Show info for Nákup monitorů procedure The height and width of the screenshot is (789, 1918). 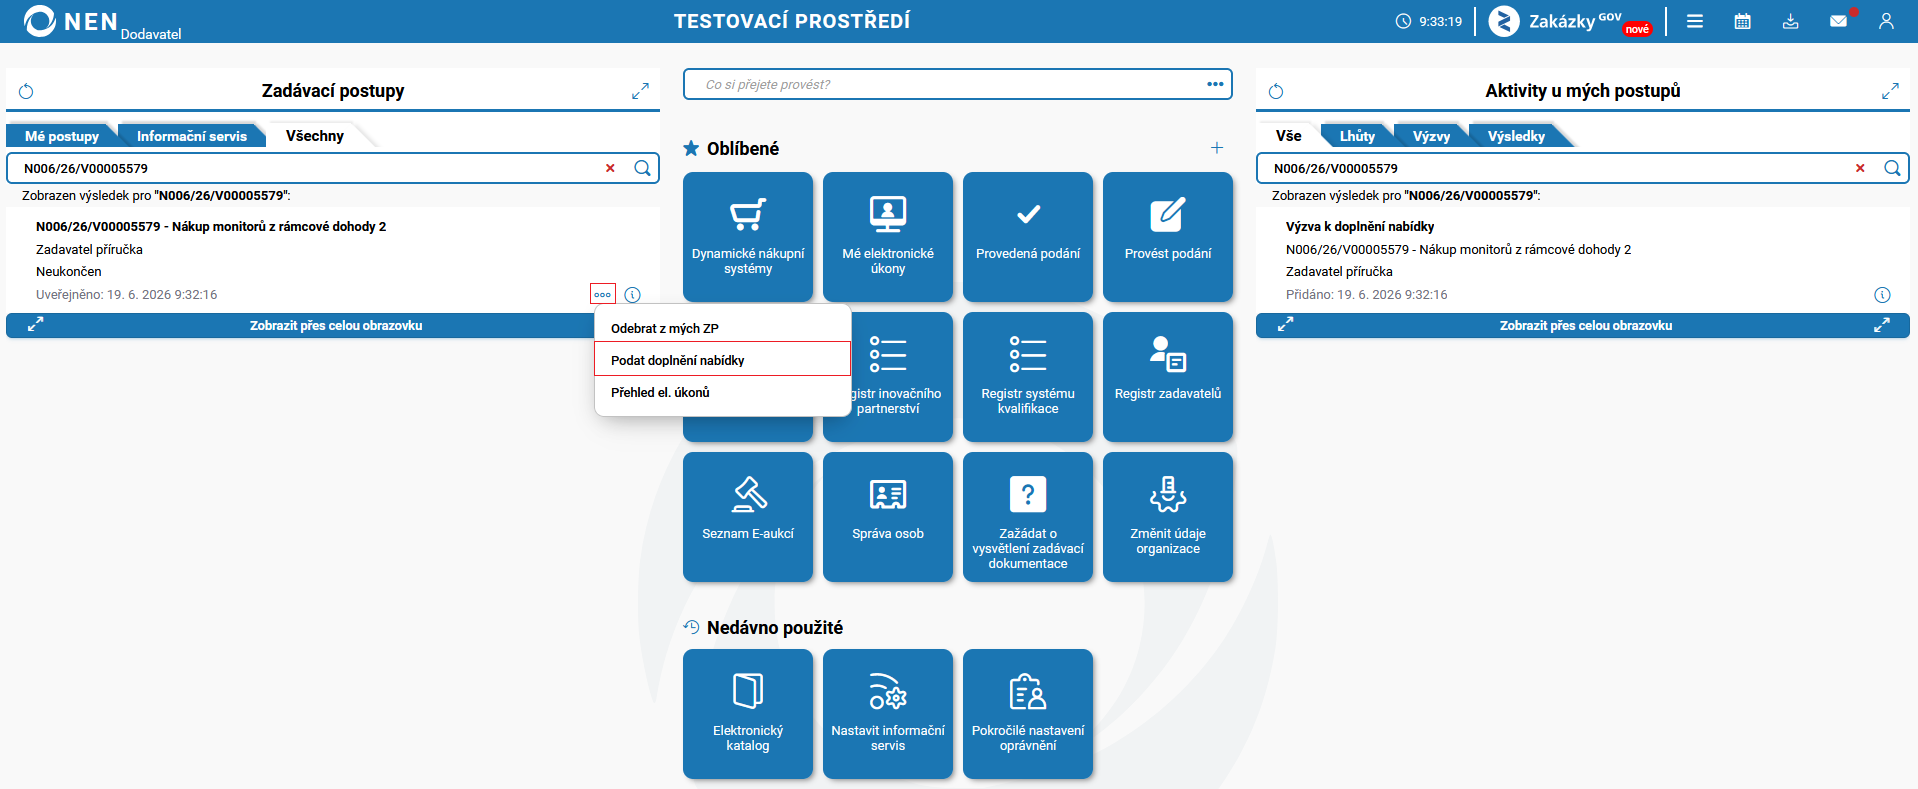[x=632, y=294]
